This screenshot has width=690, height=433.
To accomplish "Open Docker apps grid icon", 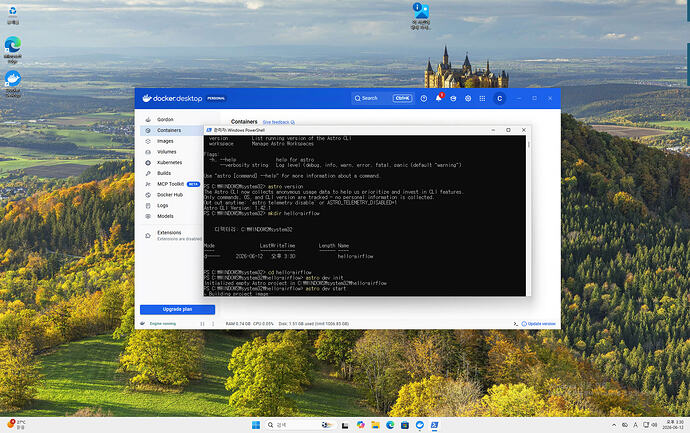I will pos(483,99).
